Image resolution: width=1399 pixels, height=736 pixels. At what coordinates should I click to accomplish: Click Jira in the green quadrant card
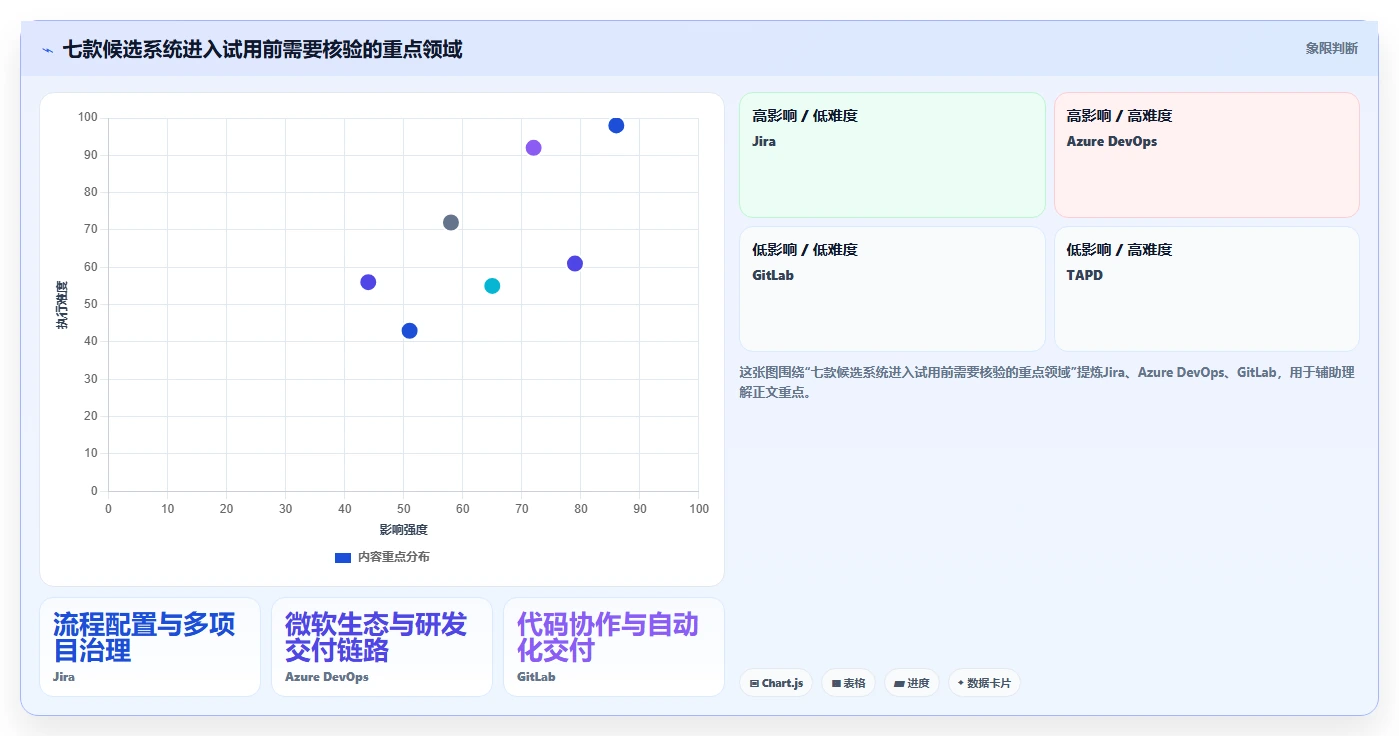click(x=764, y=141)
